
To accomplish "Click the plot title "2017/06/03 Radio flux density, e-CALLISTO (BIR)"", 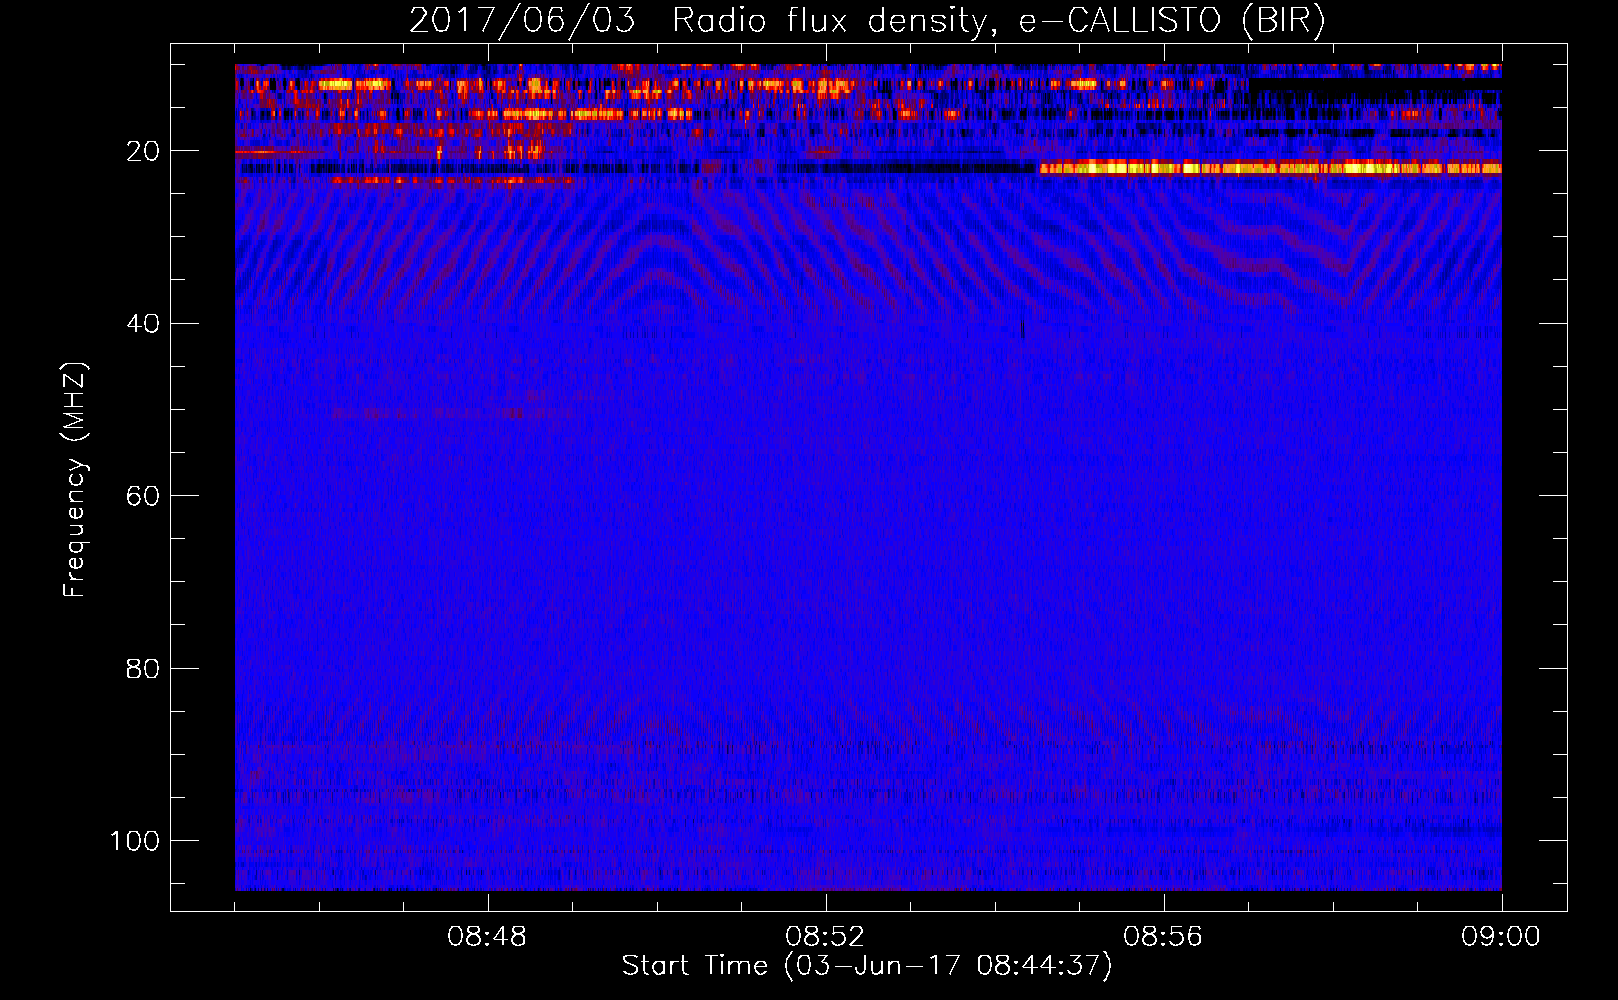I will pyautogui.click(x=867, y=21).
